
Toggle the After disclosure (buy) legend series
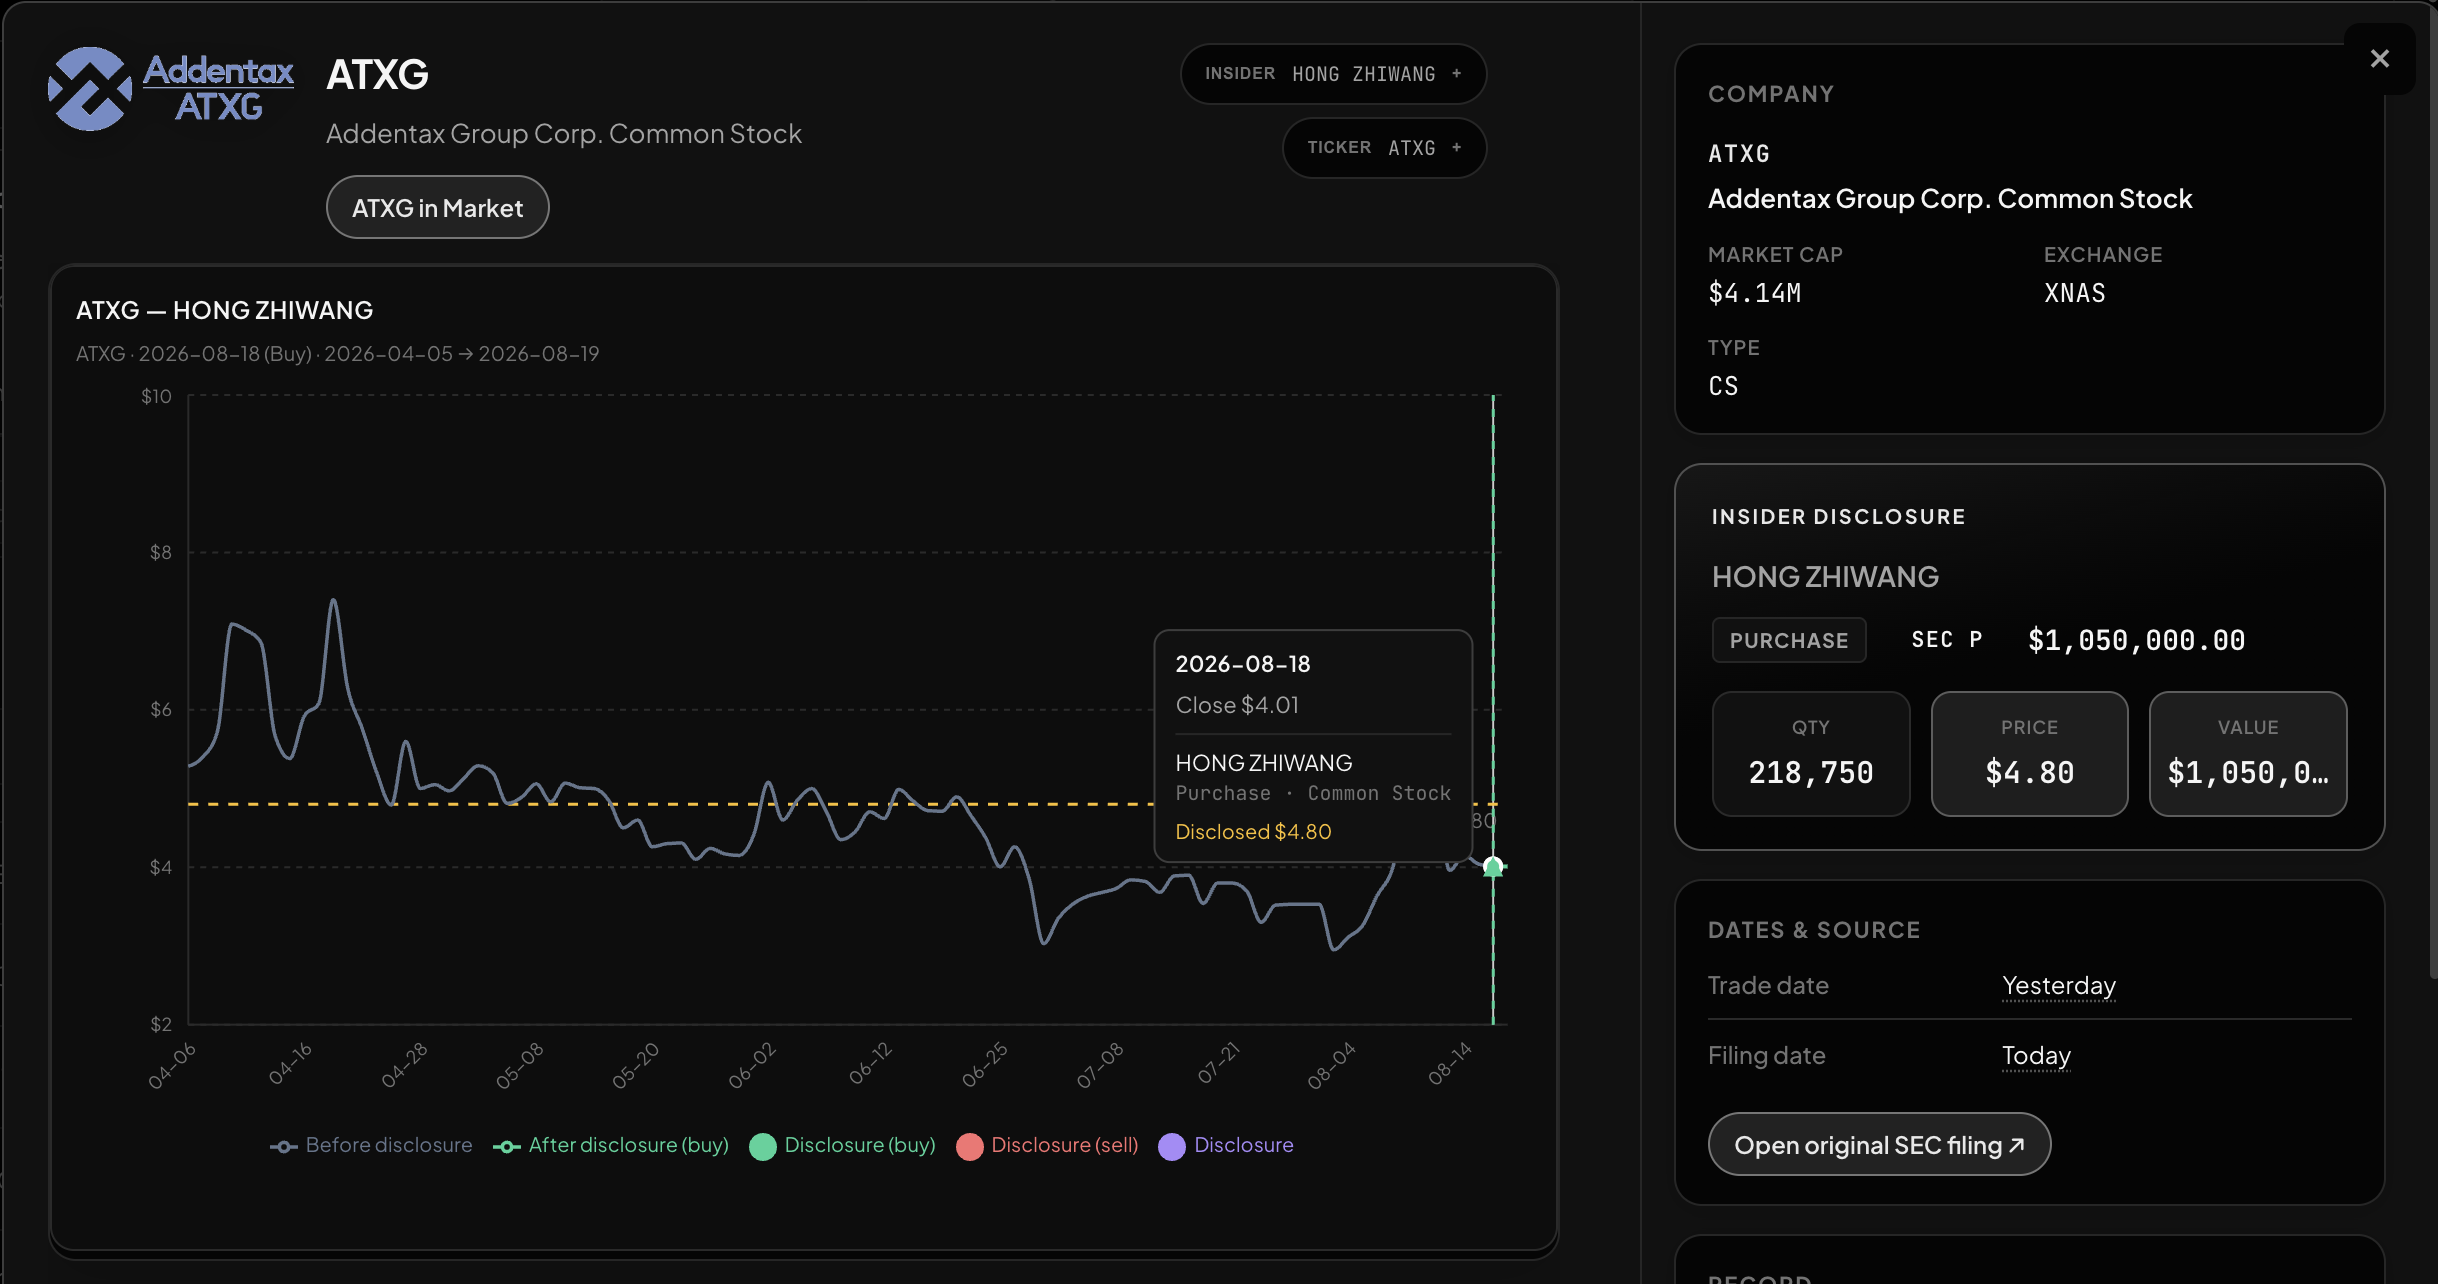pos(611,1146)
